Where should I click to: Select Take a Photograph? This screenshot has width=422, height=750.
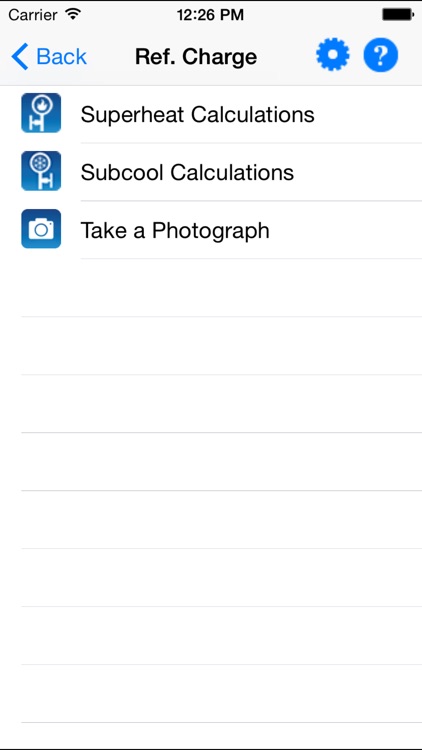(x=211, y=230)
